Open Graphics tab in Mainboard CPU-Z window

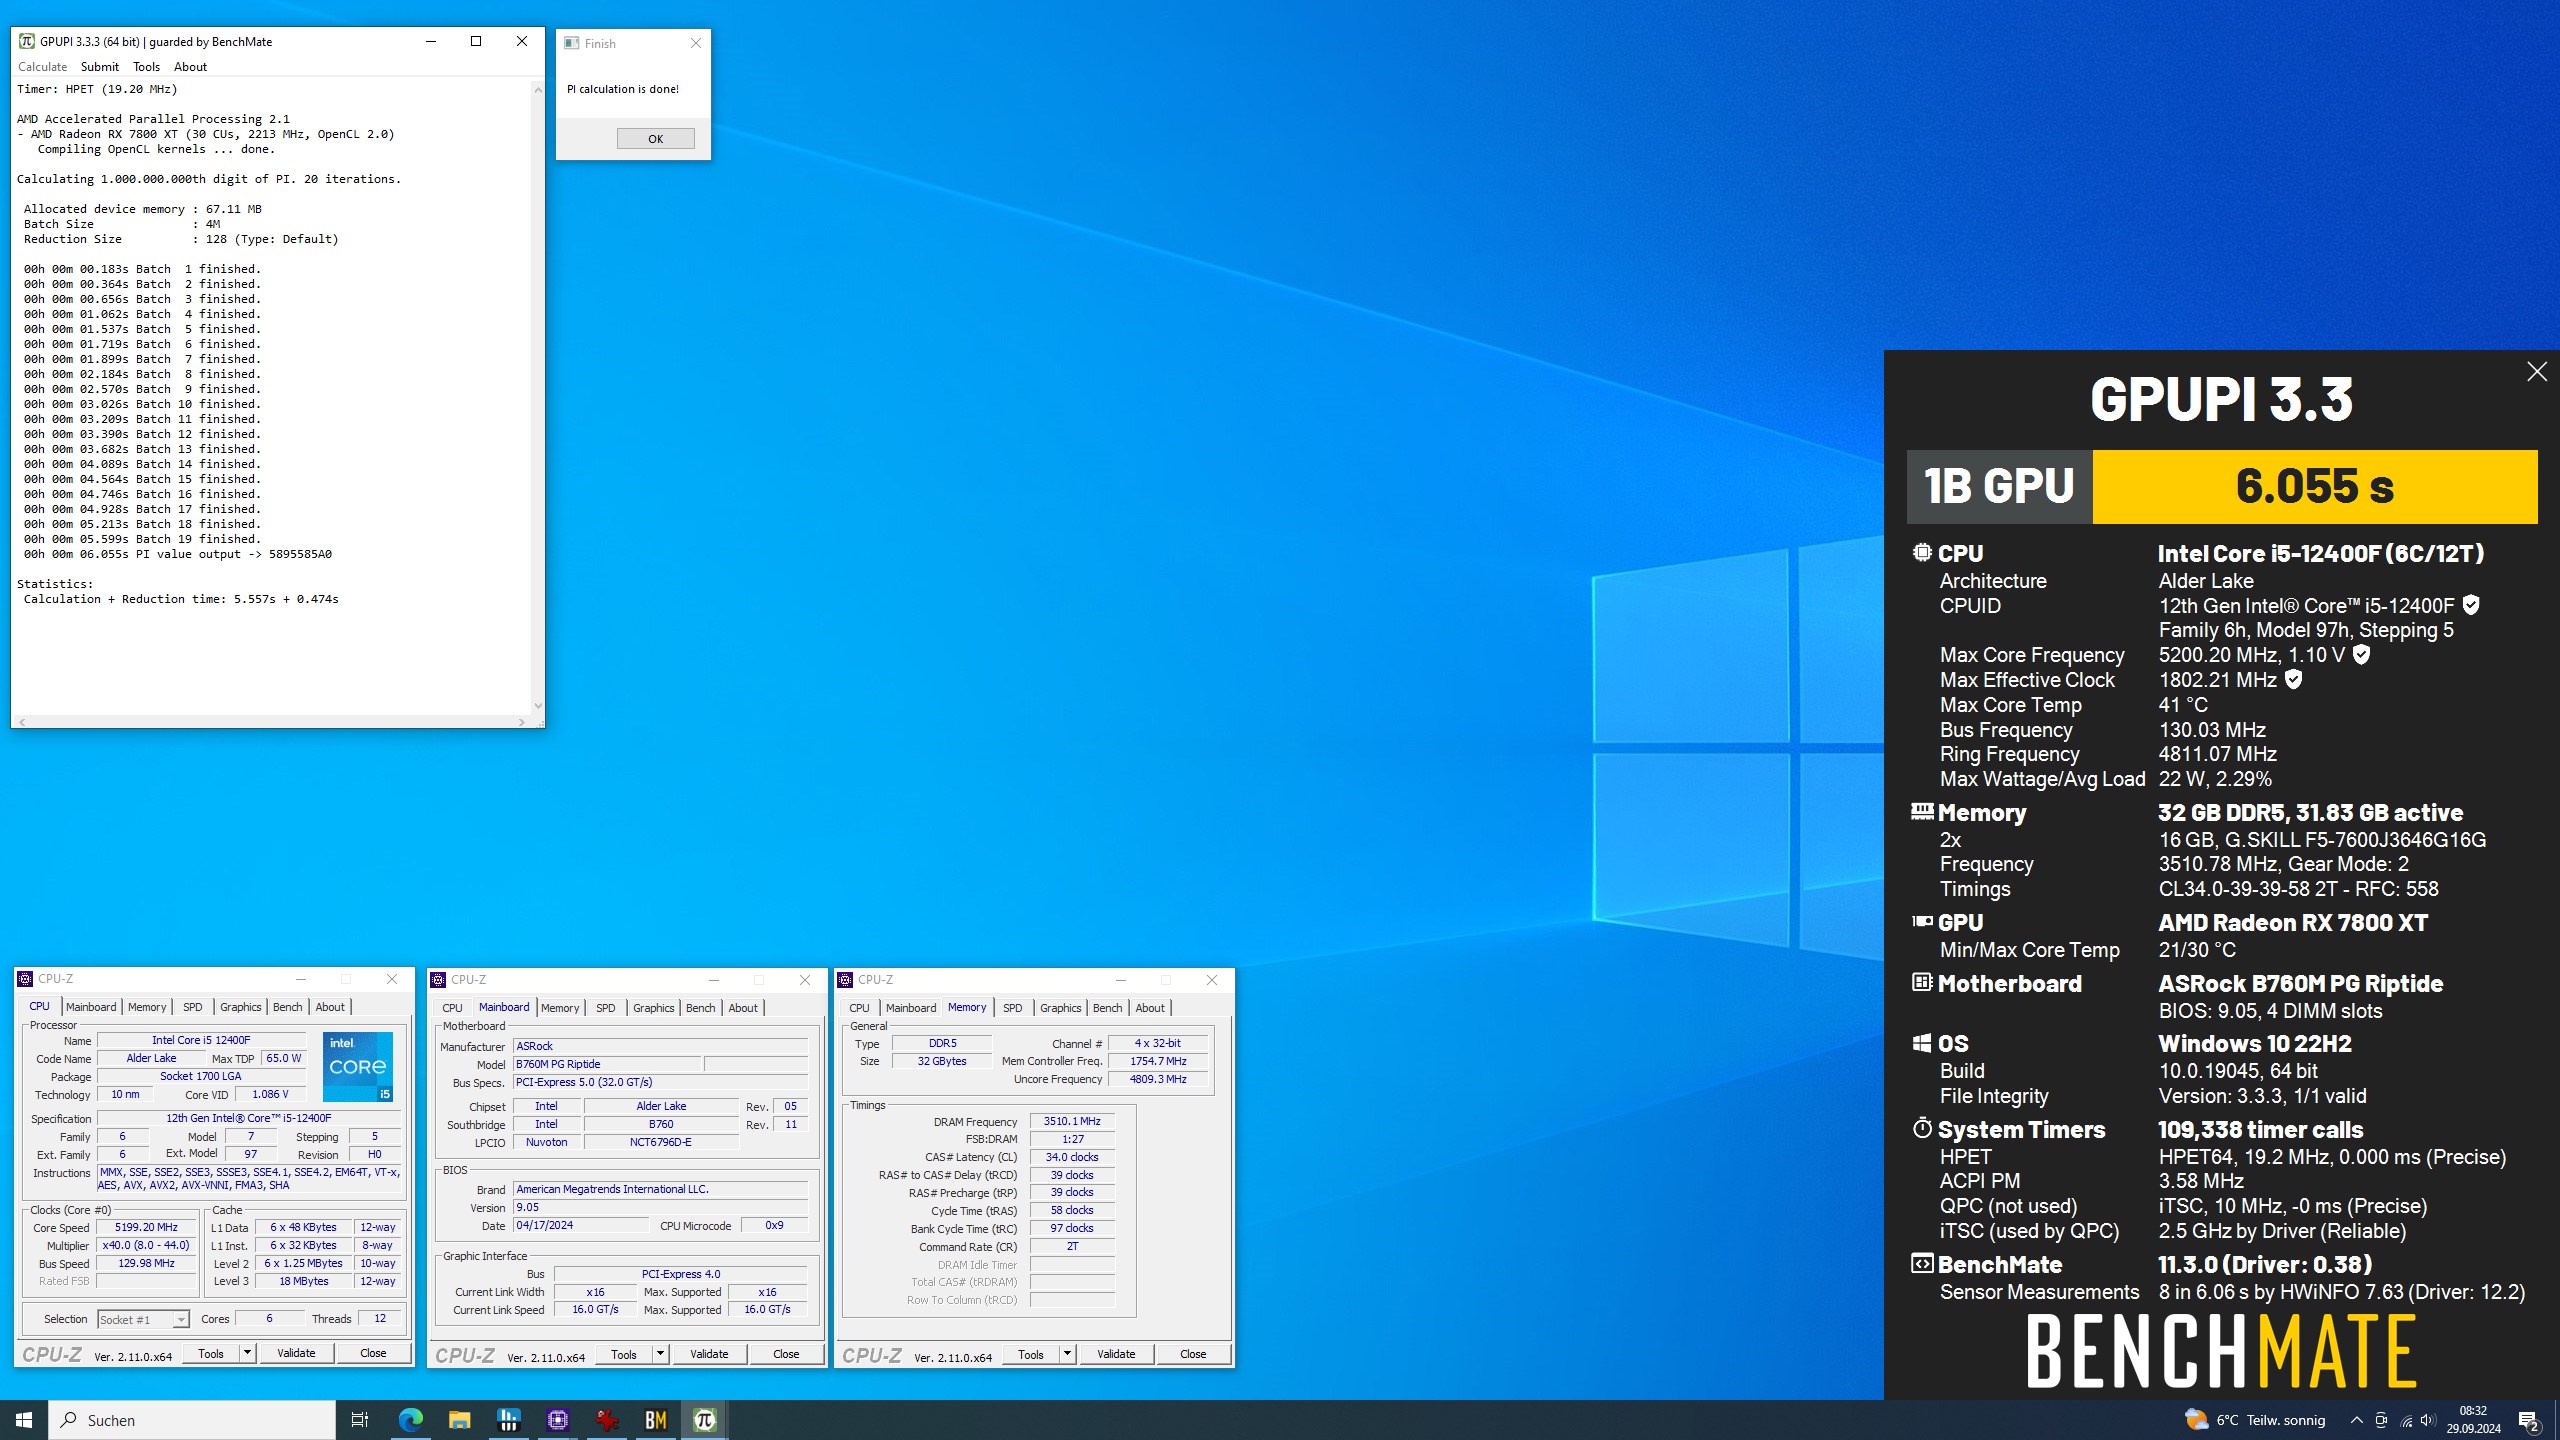(x=654, y=1008)
